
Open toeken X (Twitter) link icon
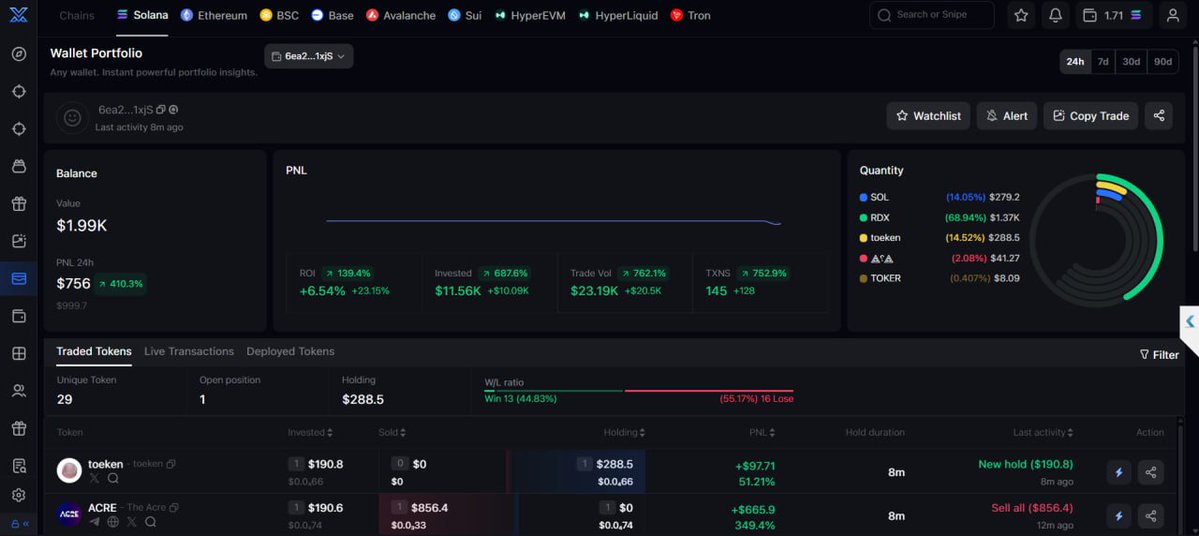(95, 478)
